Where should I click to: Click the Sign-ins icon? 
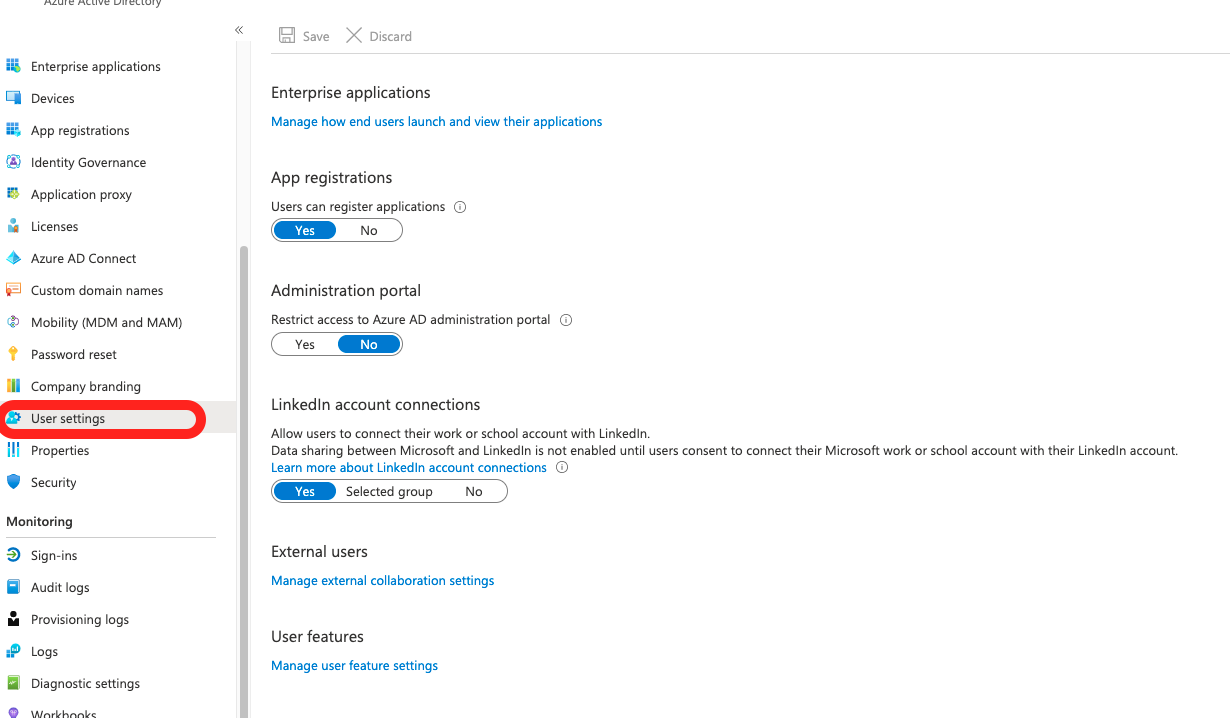pyautogui.click(x=13, y=555)
